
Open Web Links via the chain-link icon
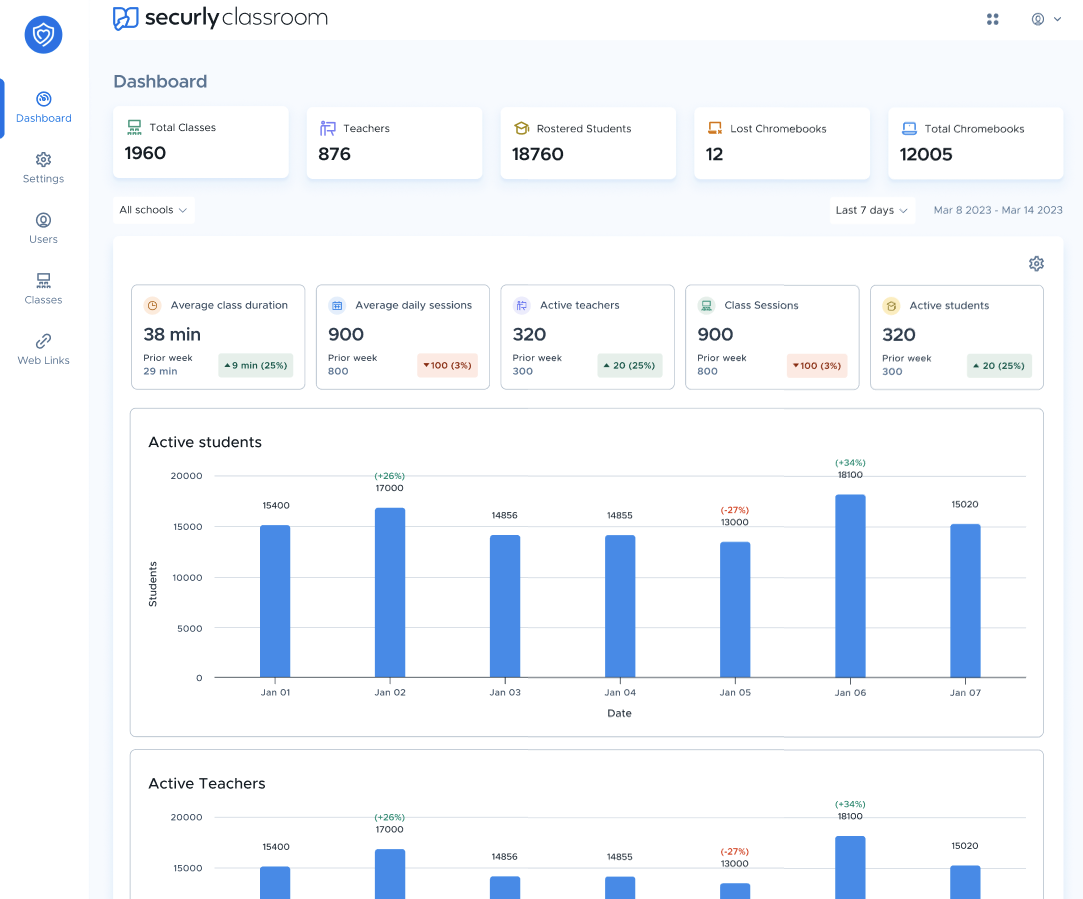pyautogui.click(x=44, y=341)
